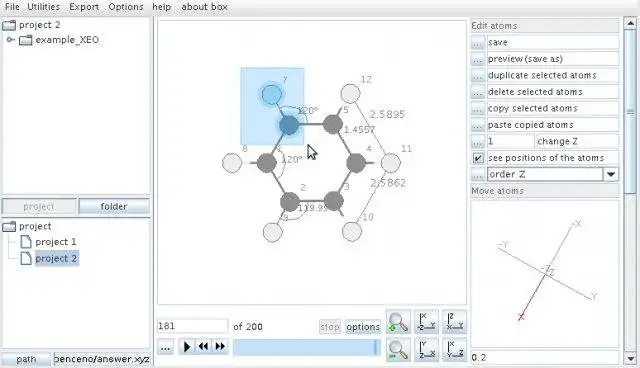Expand the example_XEO tree node
This screenshot has width=640, height=368.
11,40
